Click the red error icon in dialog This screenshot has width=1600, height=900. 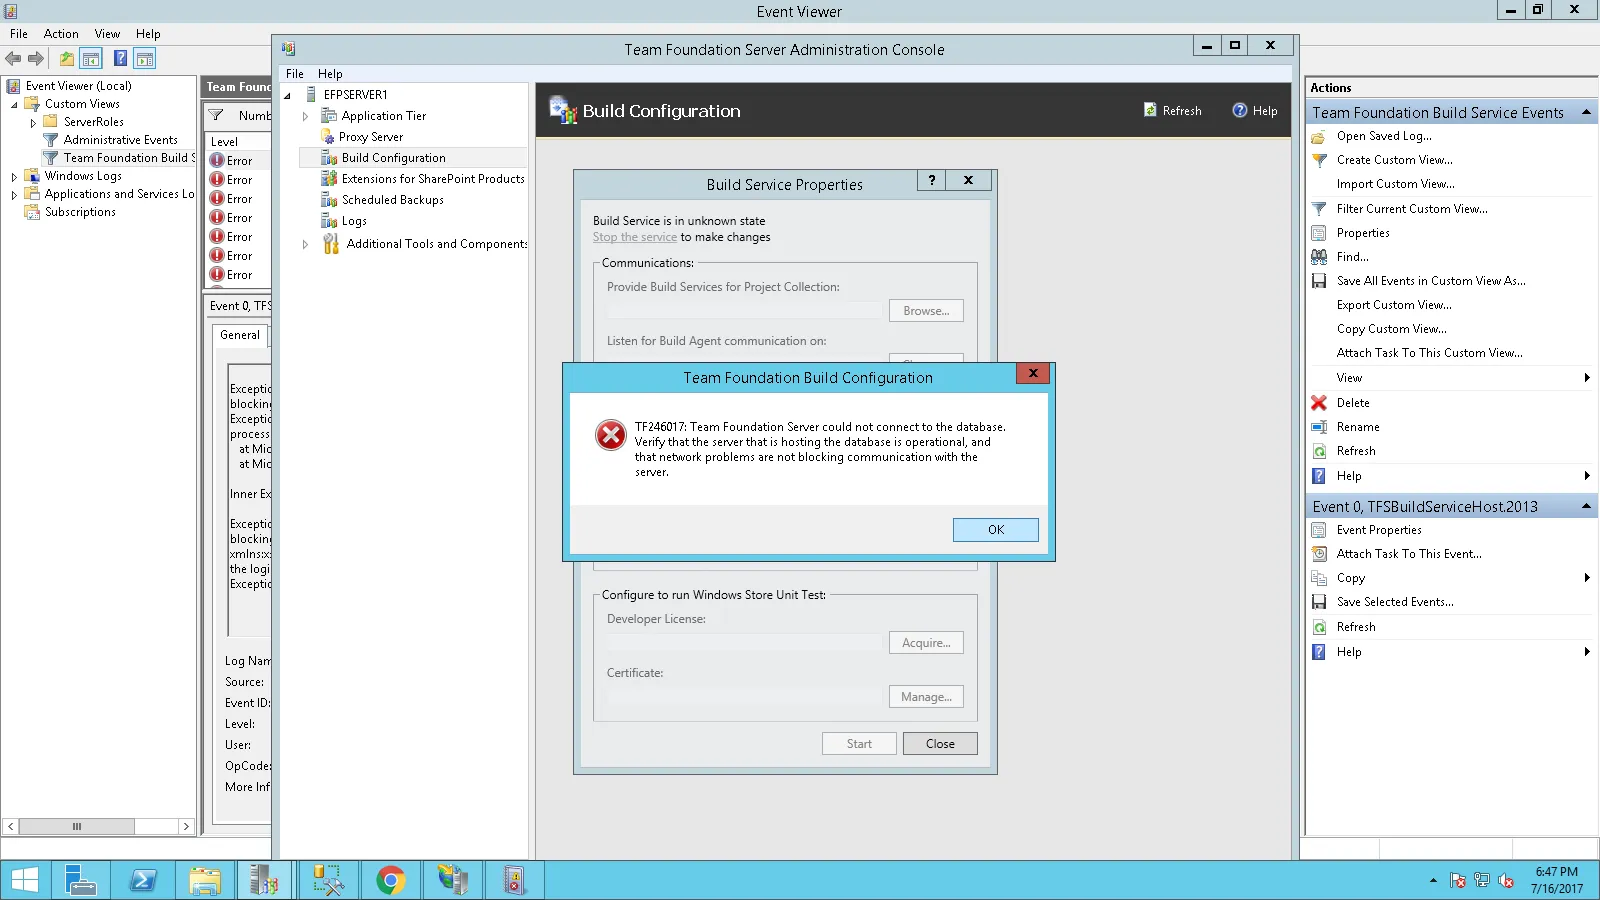tap(611, 435)
